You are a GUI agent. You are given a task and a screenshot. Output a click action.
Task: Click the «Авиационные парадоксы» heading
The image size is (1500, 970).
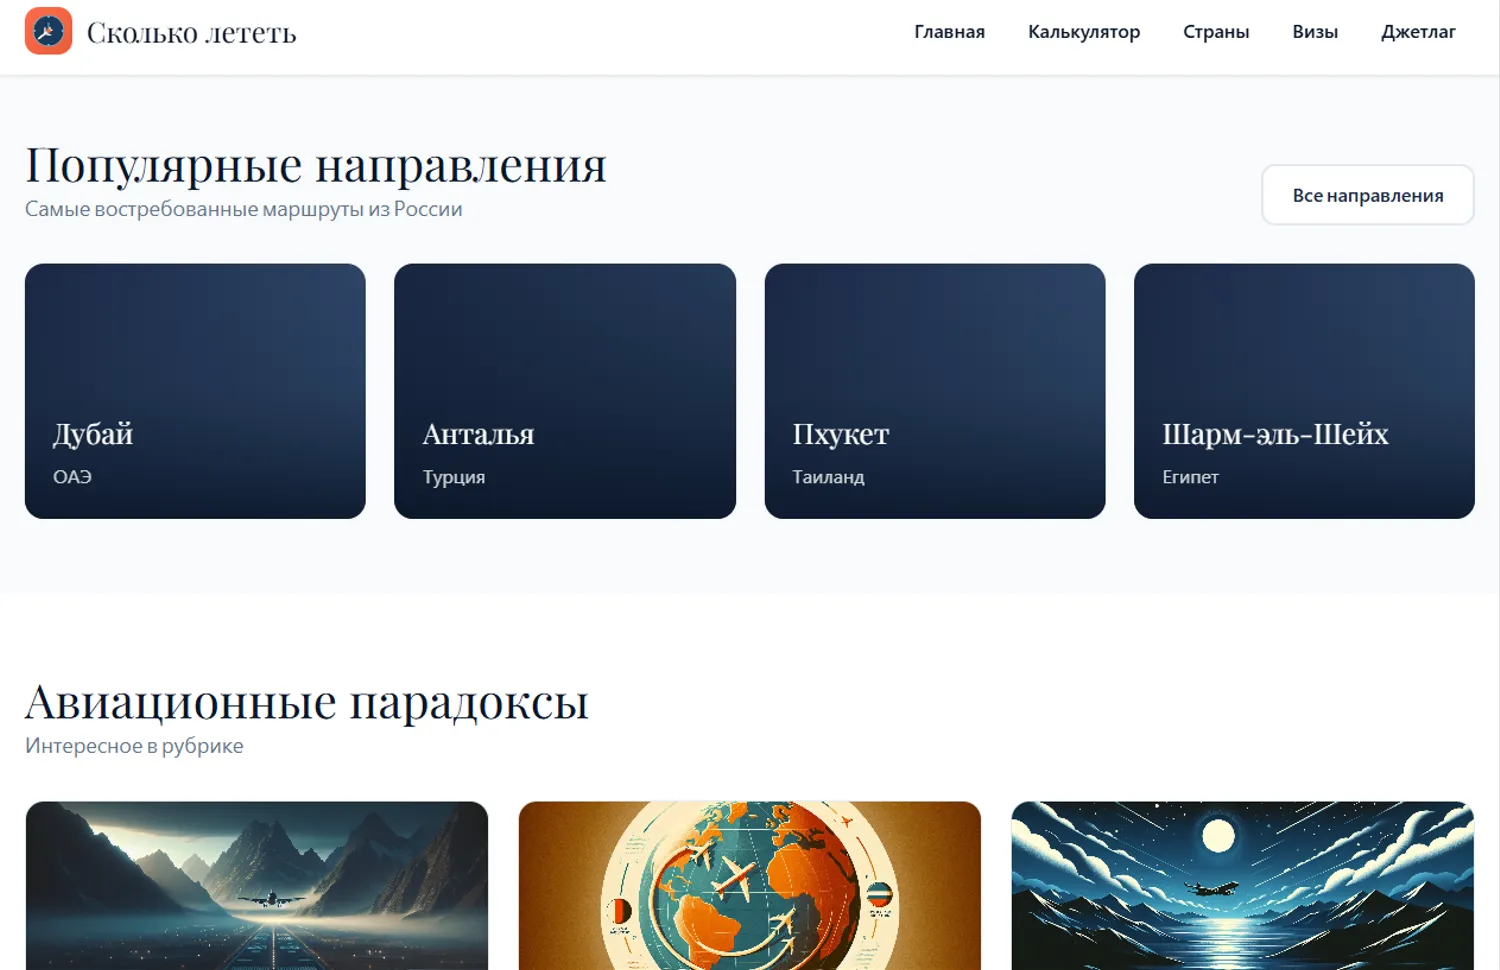[307, 702]
